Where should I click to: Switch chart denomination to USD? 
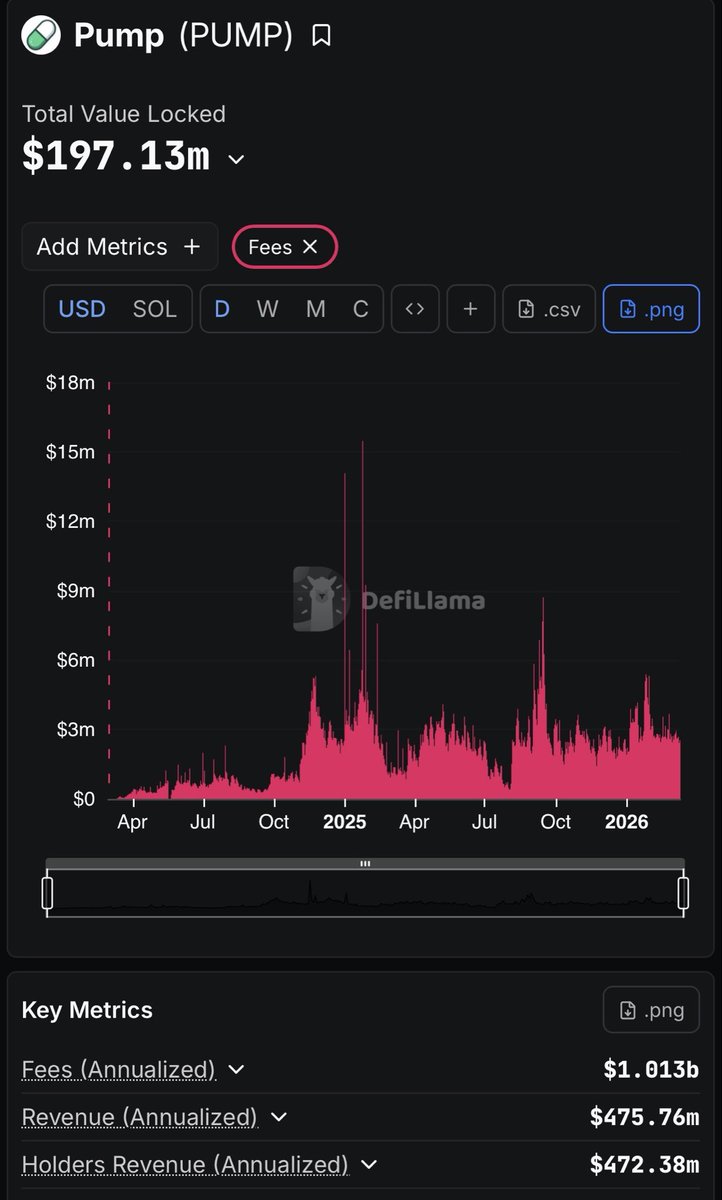(x=82, y=309)
